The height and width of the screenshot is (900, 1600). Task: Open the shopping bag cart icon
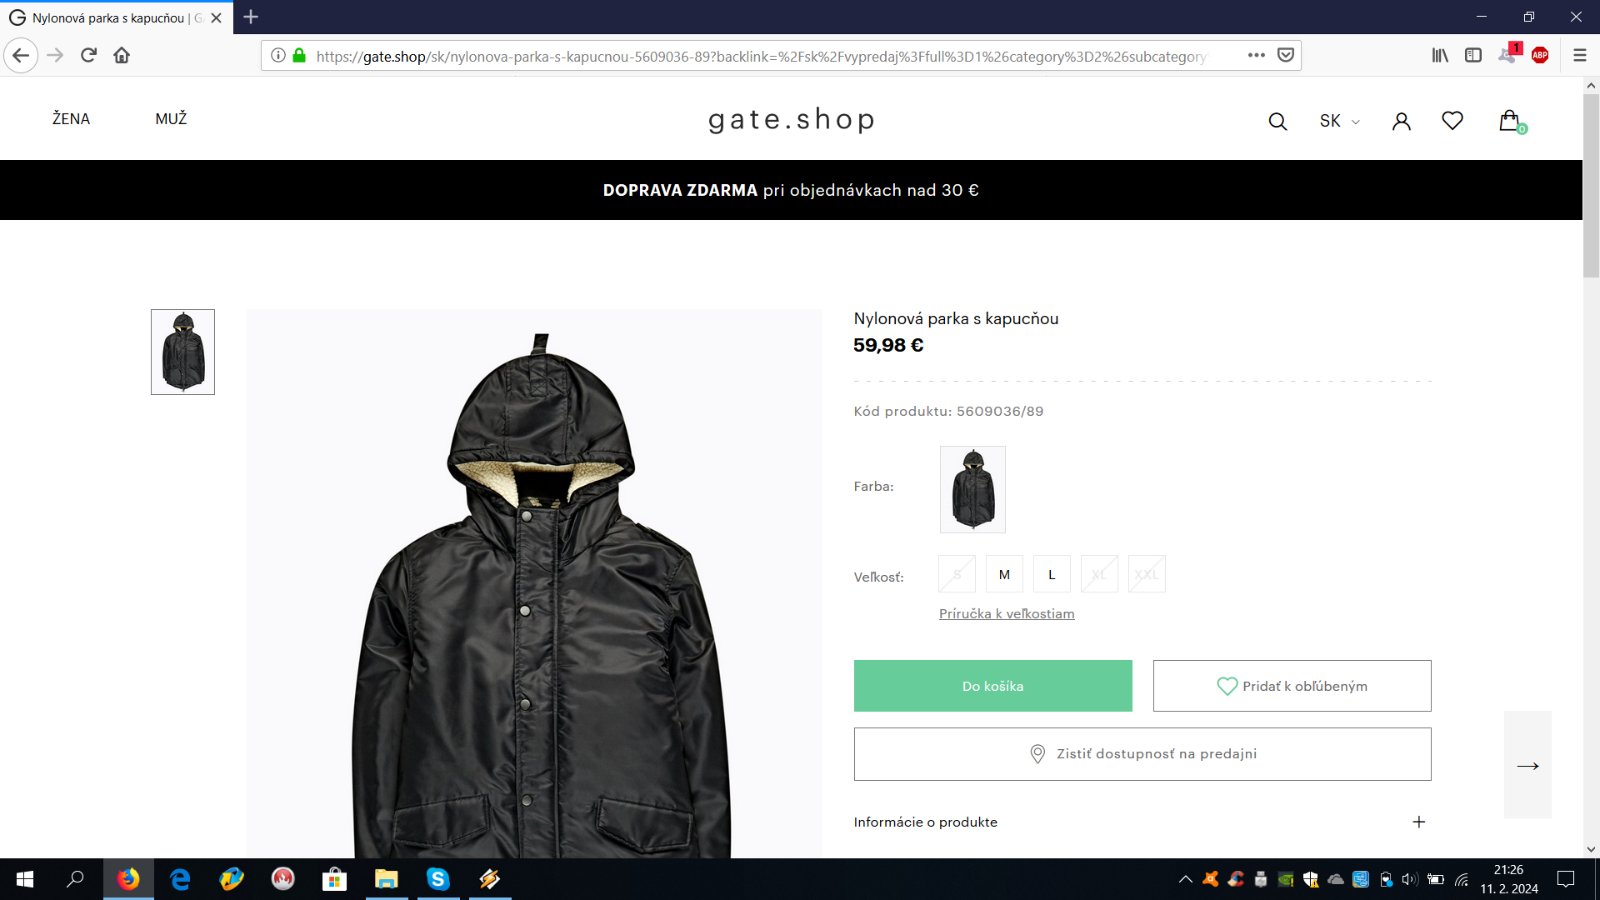tap(1511, 121)
